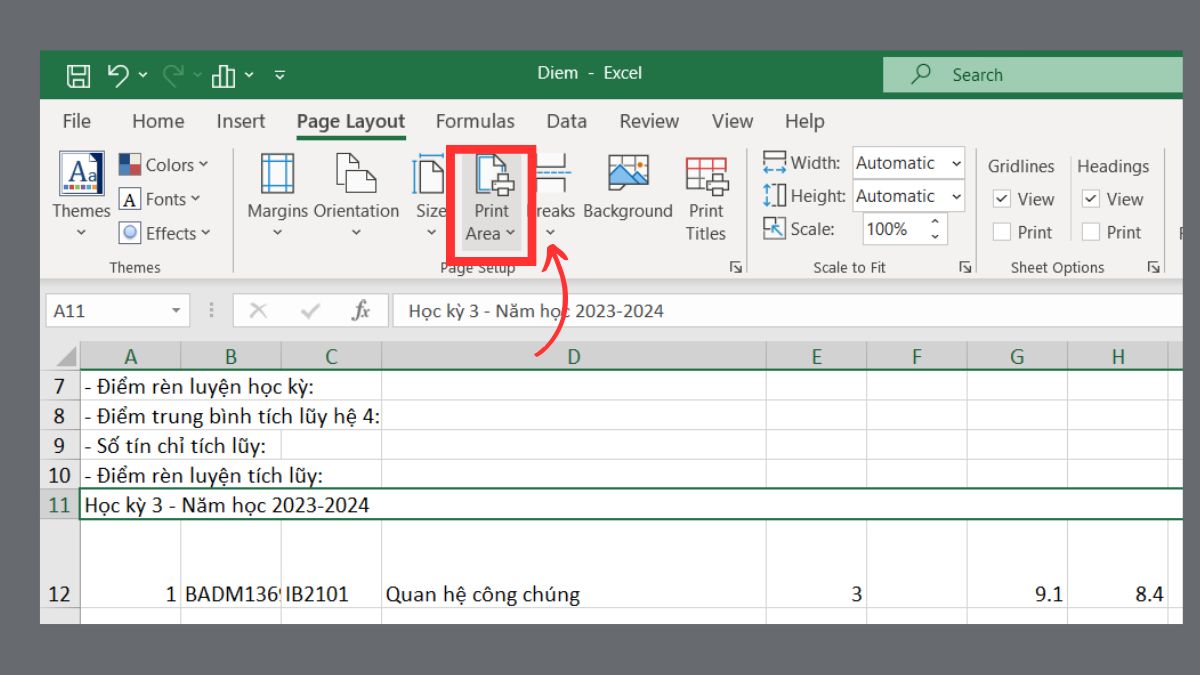This screenshot has height=675, width=1200.
Task: Click the formula bar text
Action: pyautogui.click(x=536, y=311)
